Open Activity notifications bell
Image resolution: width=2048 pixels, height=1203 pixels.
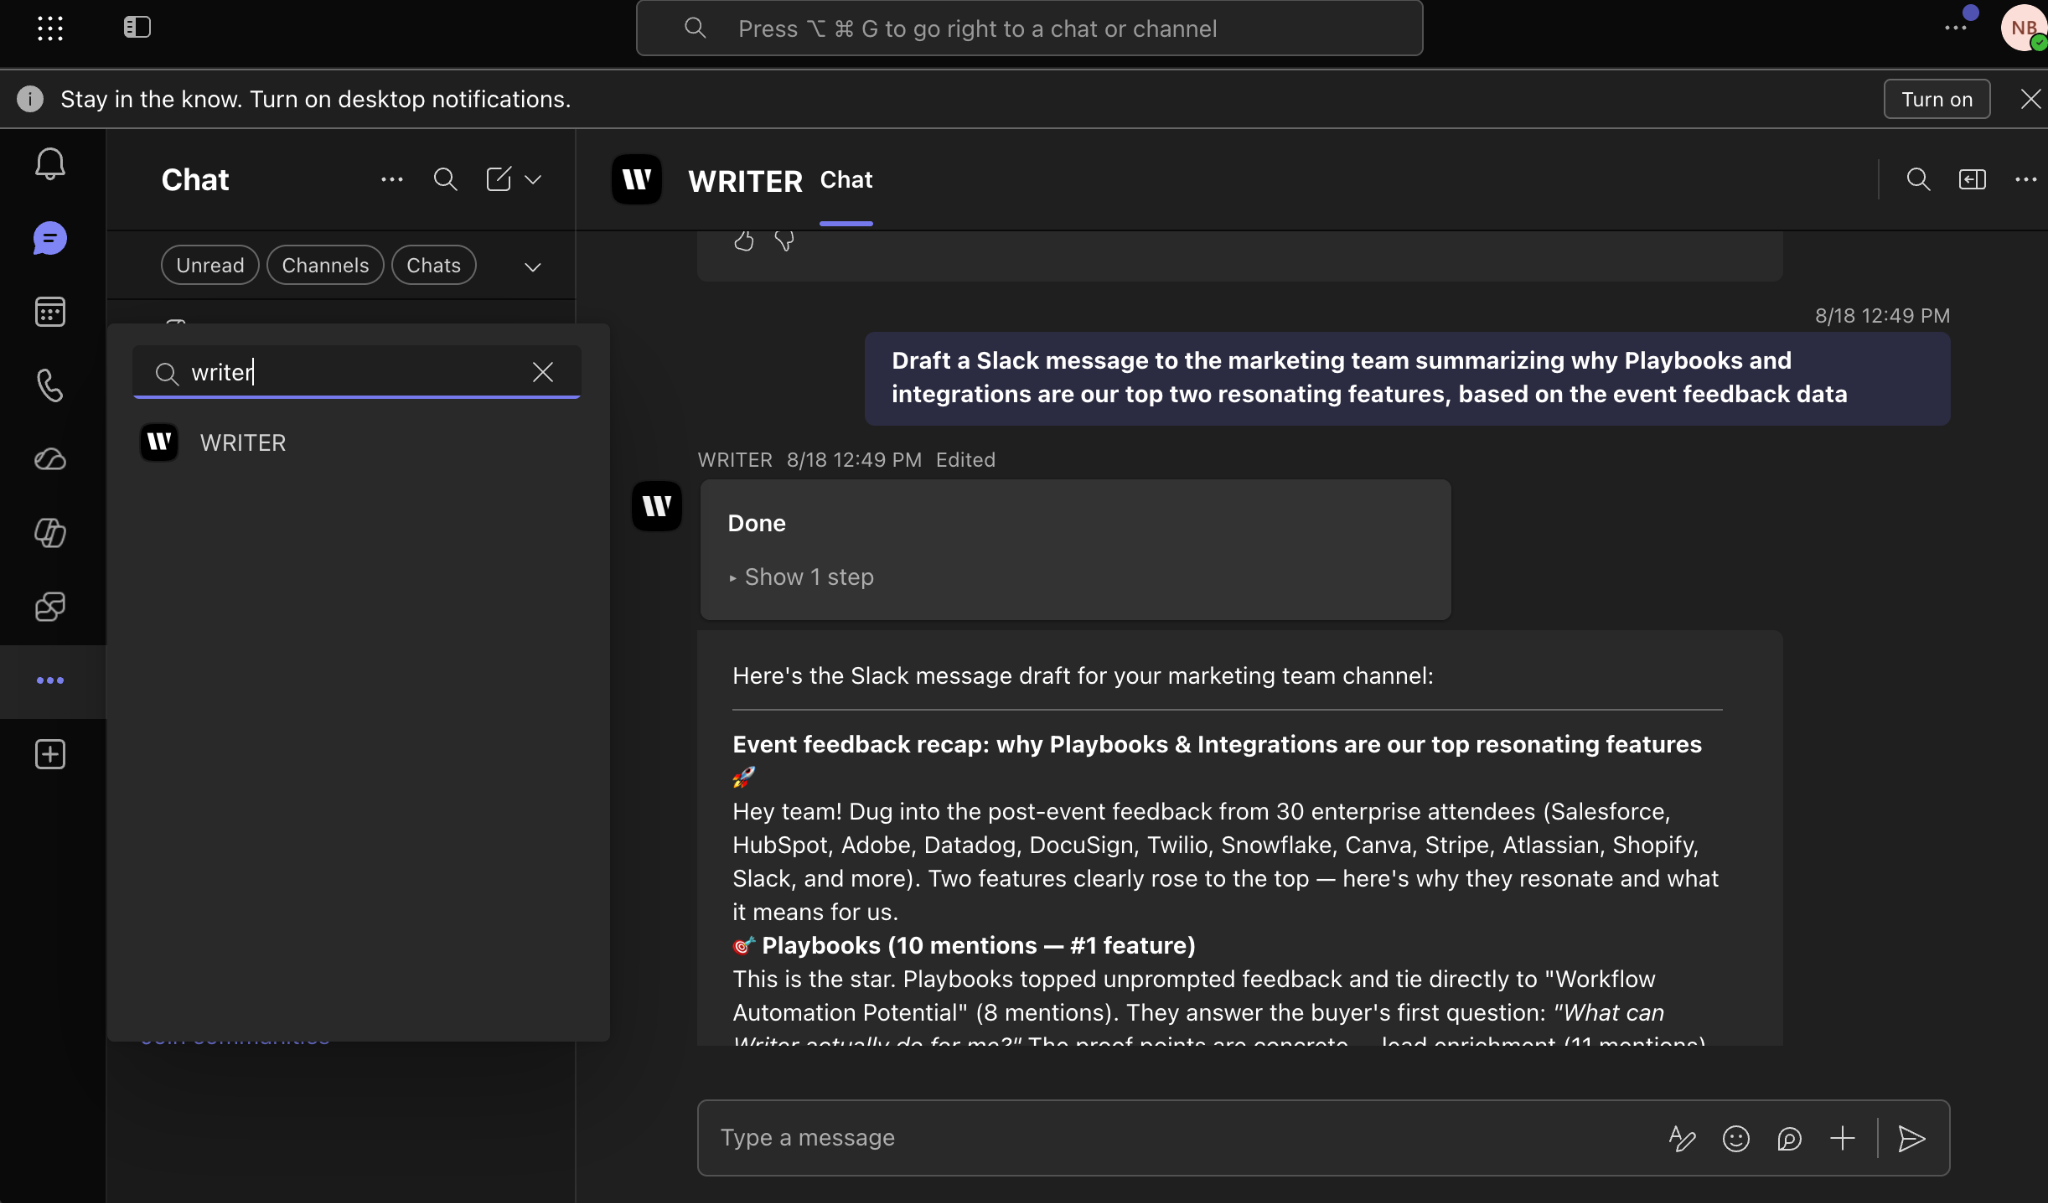point(50,164)
